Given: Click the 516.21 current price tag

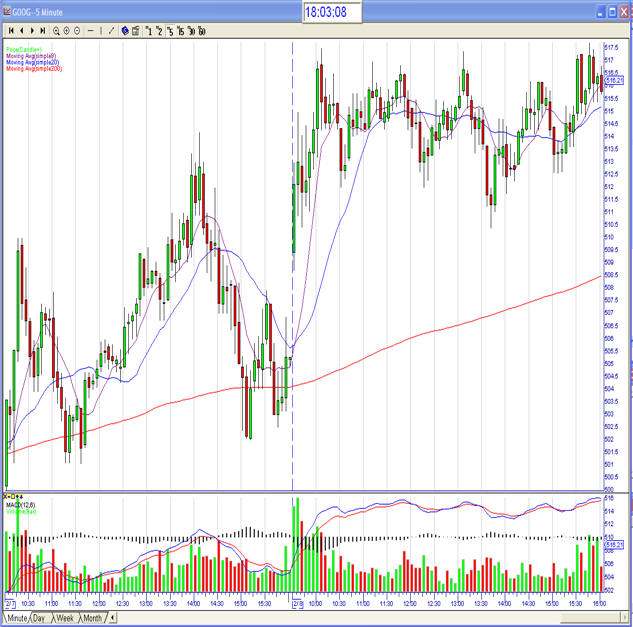Looking at the screenshot, I should tap(614, 81).
